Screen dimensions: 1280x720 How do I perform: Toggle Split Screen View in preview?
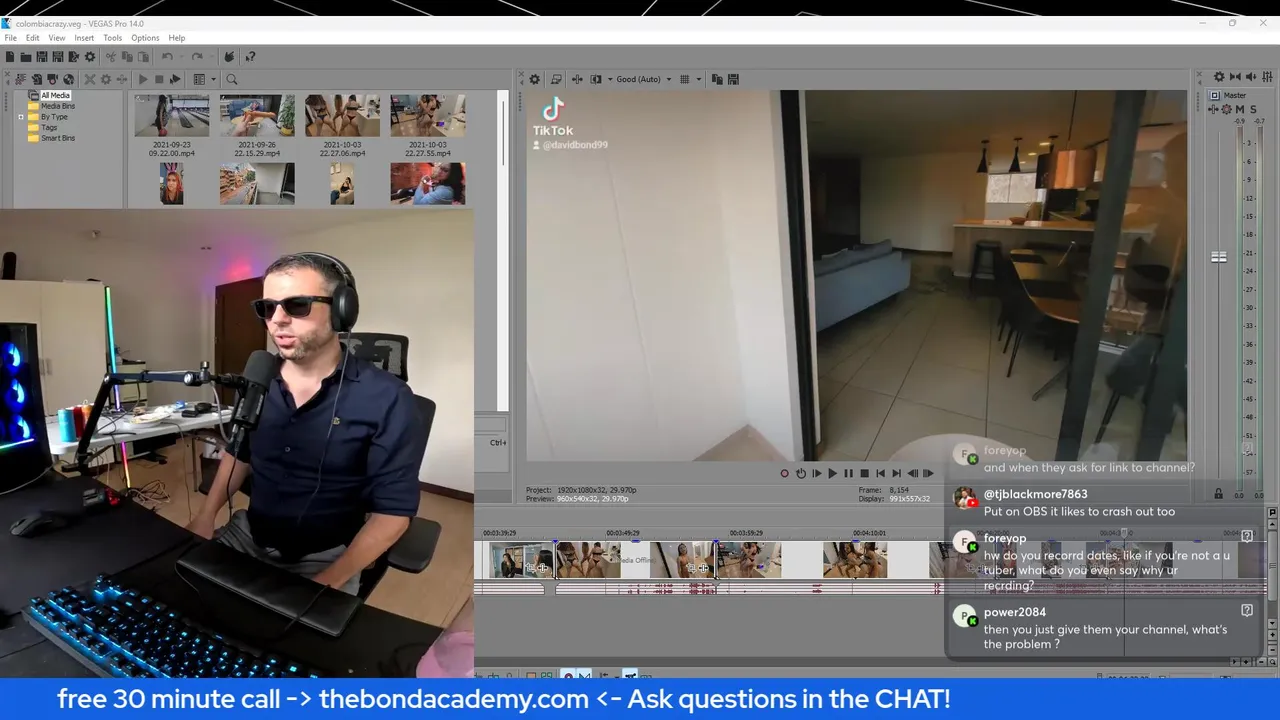pyautogui.click(x=596, y=79)
